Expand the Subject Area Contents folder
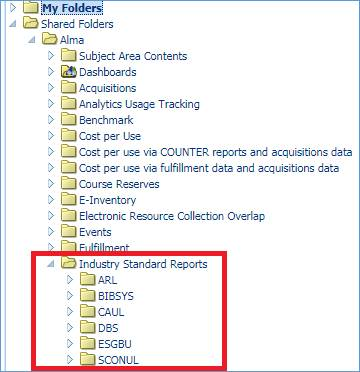 (x=51, y=56)
